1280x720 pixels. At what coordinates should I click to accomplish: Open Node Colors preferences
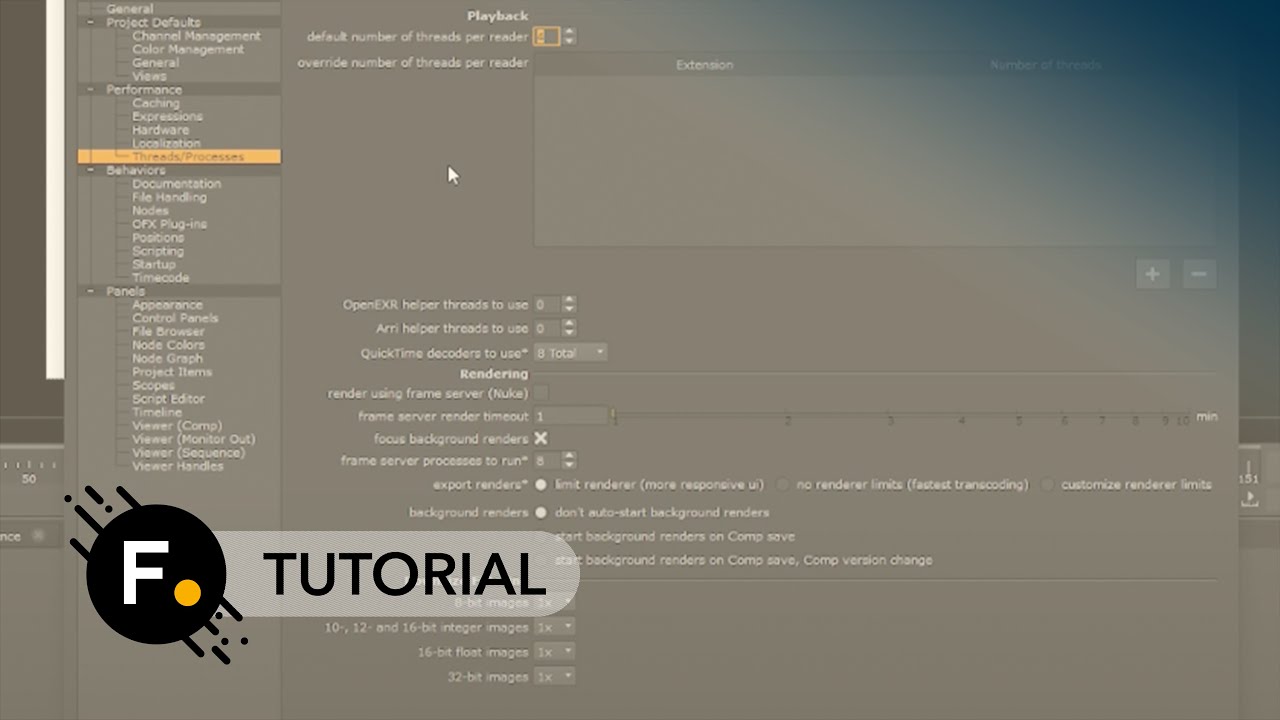coord(168,345)
